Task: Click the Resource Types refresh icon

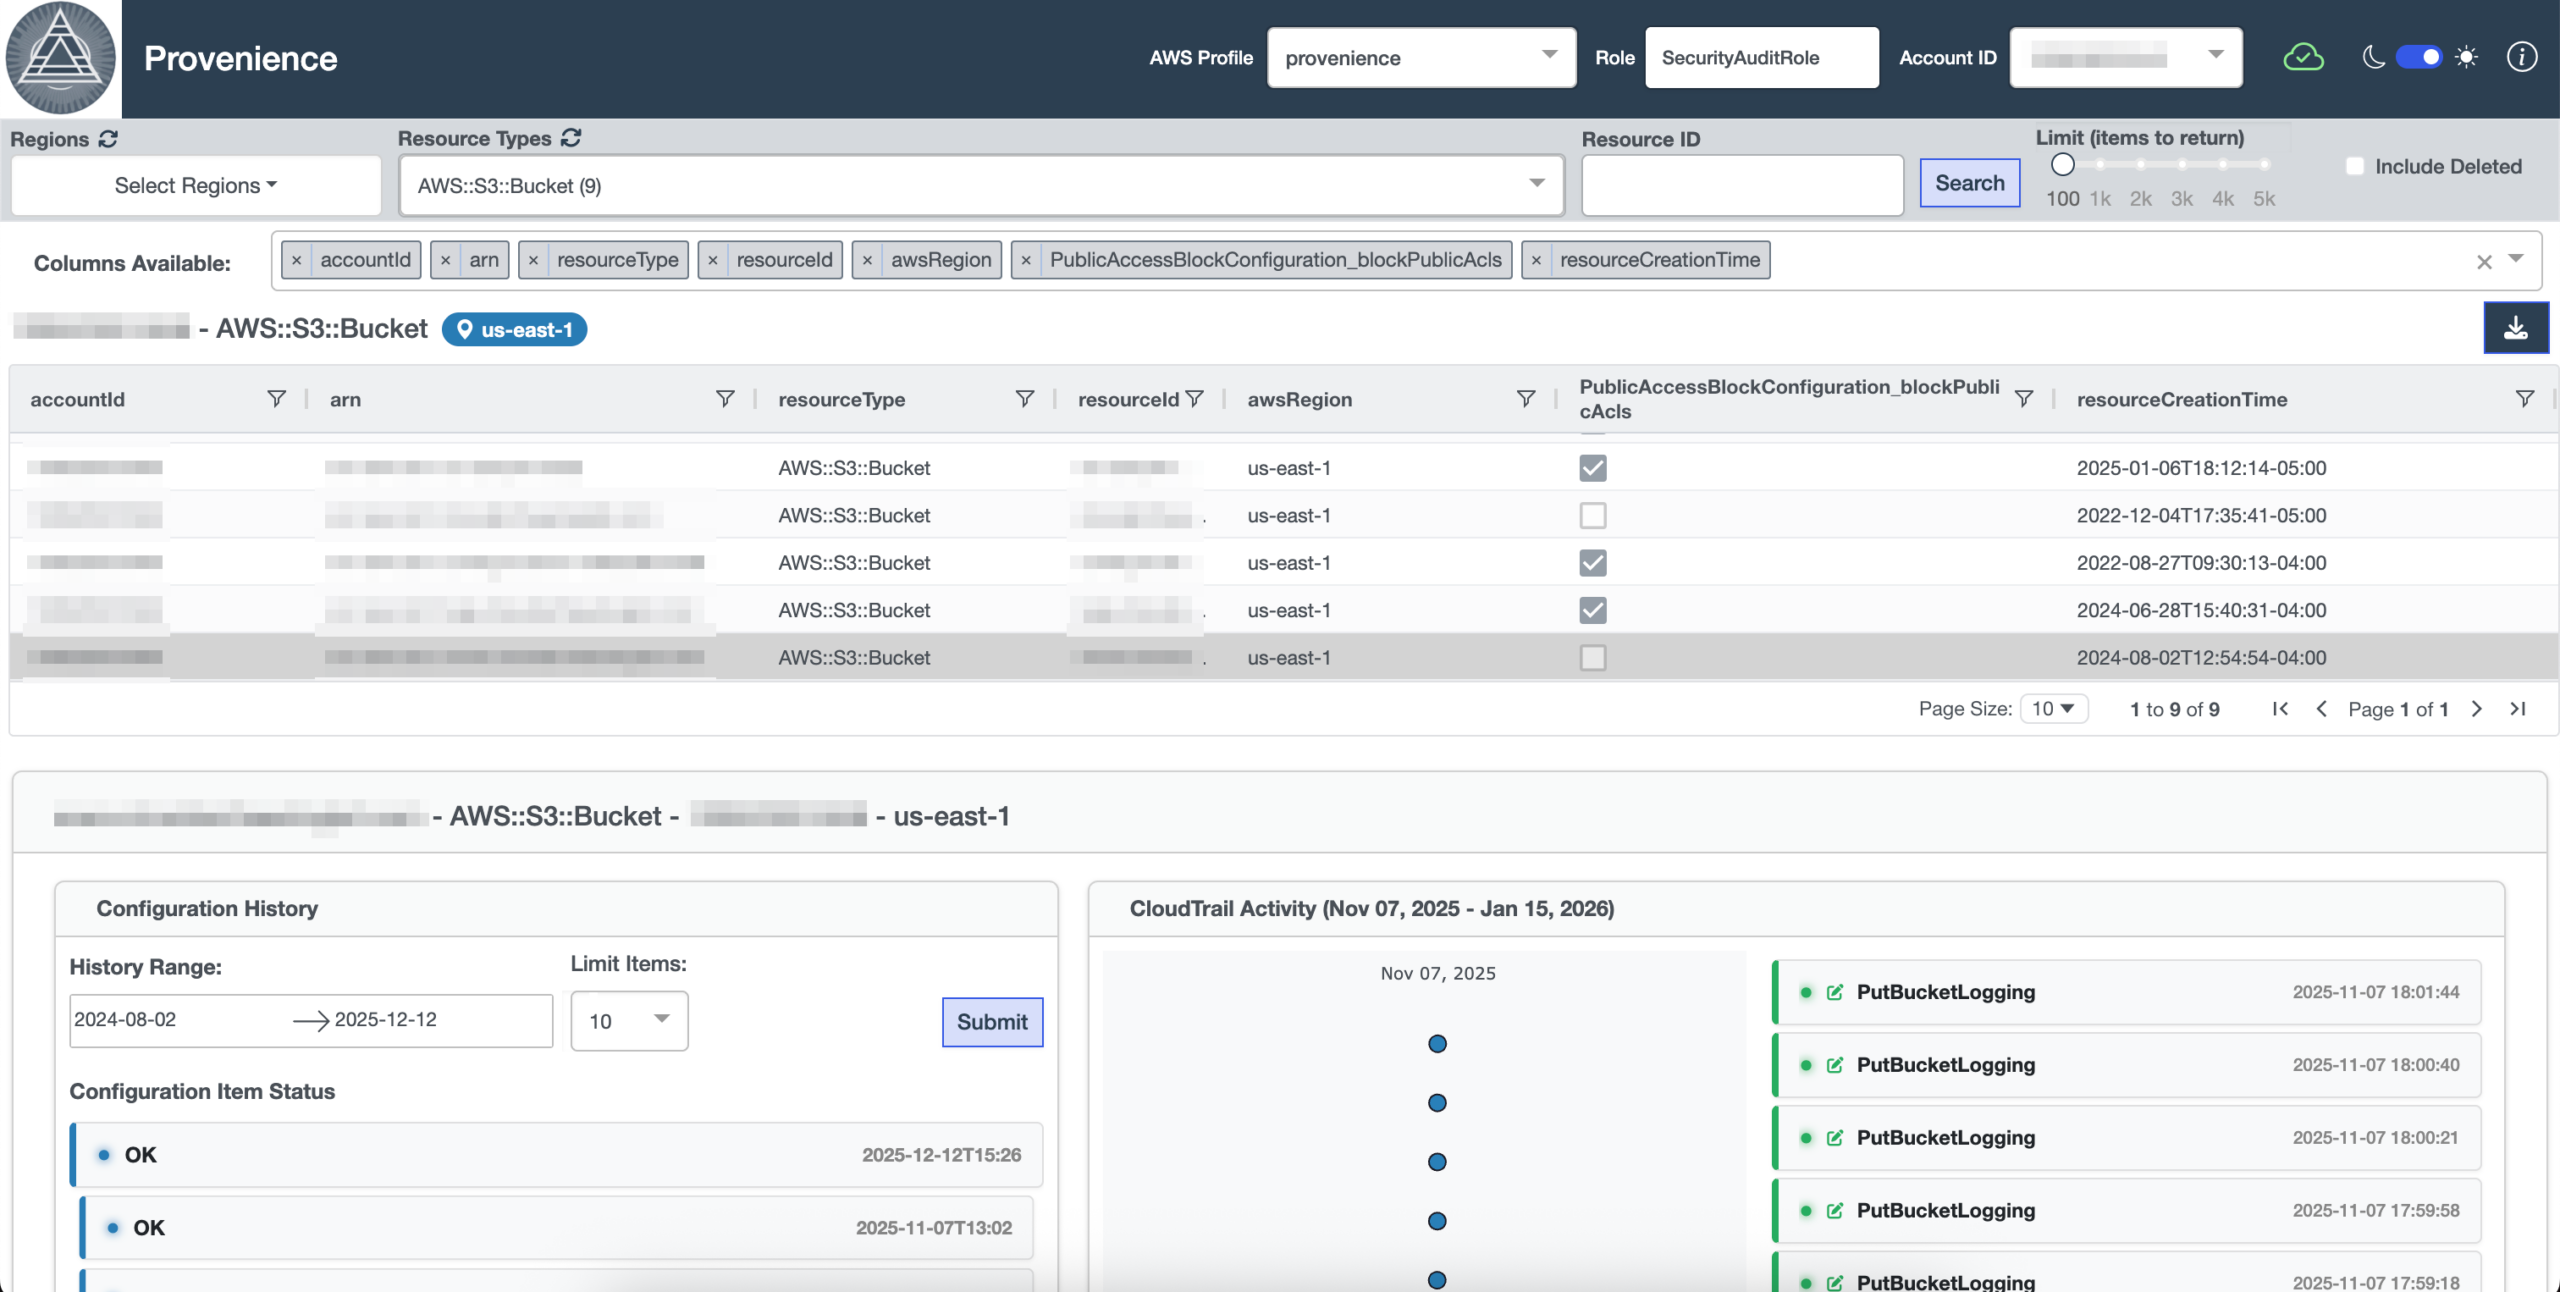Action: click(x=571, y=138)
